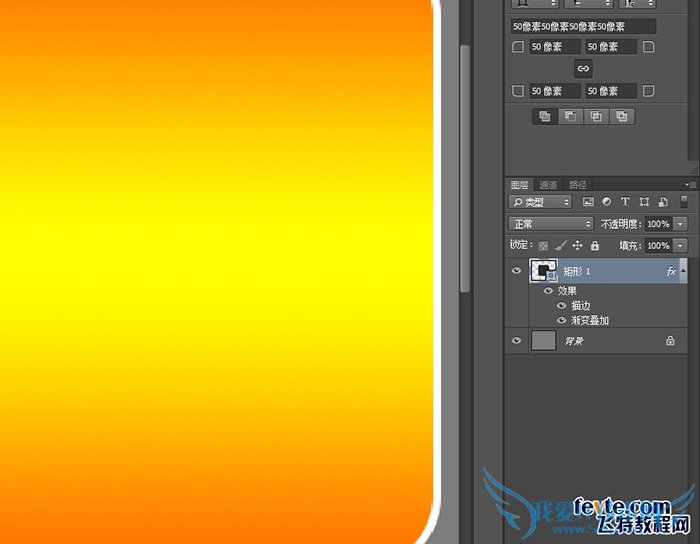Lock transparent pixels in the Layers panel
This screenshot has width=700, height=544.
[543, 245]
